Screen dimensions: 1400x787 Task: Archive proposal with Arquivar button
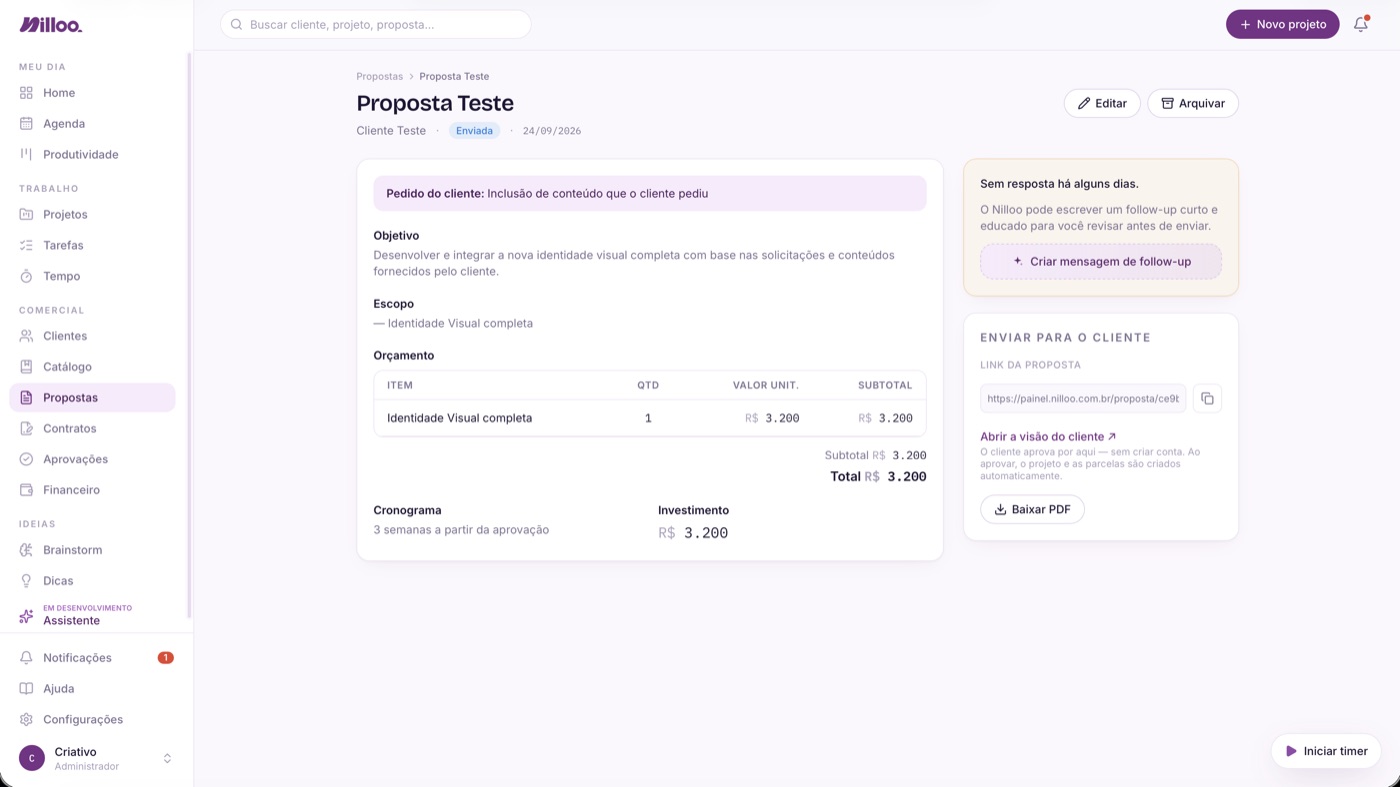(x=1192, y=103)
